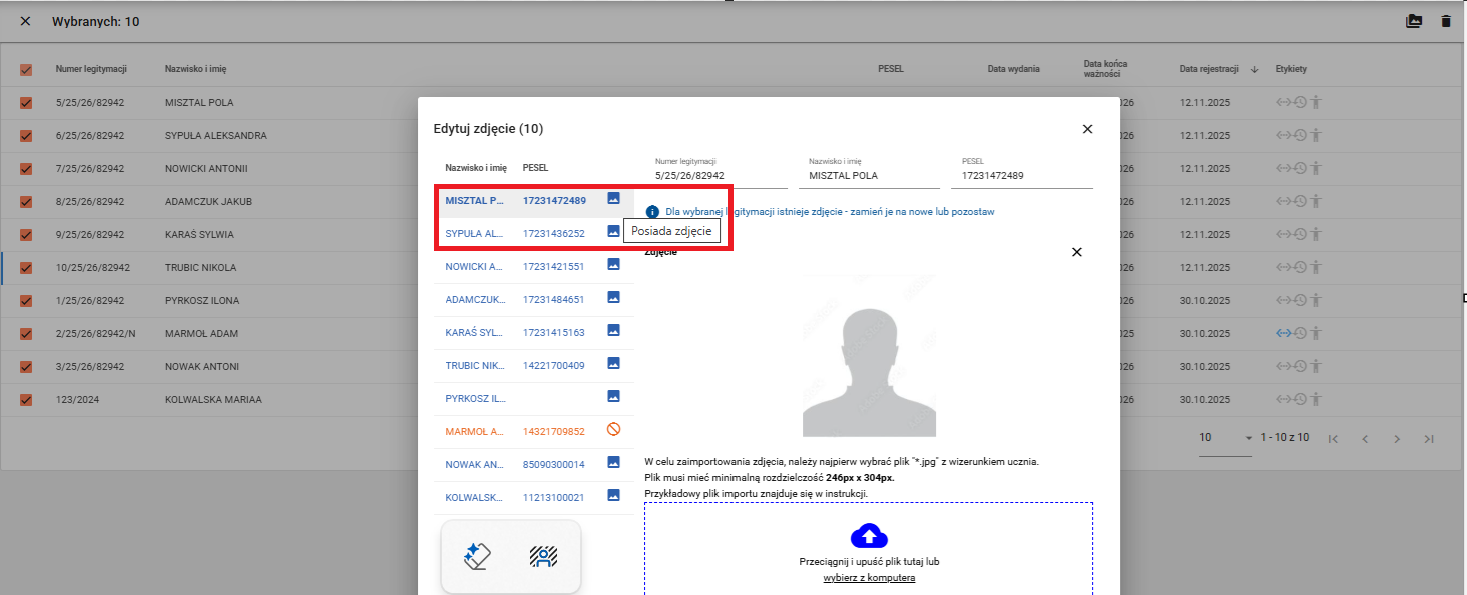This screenshot has width=1467, height=595.
Task: Click the background removal person icon
Action: (x=543, y=556)
